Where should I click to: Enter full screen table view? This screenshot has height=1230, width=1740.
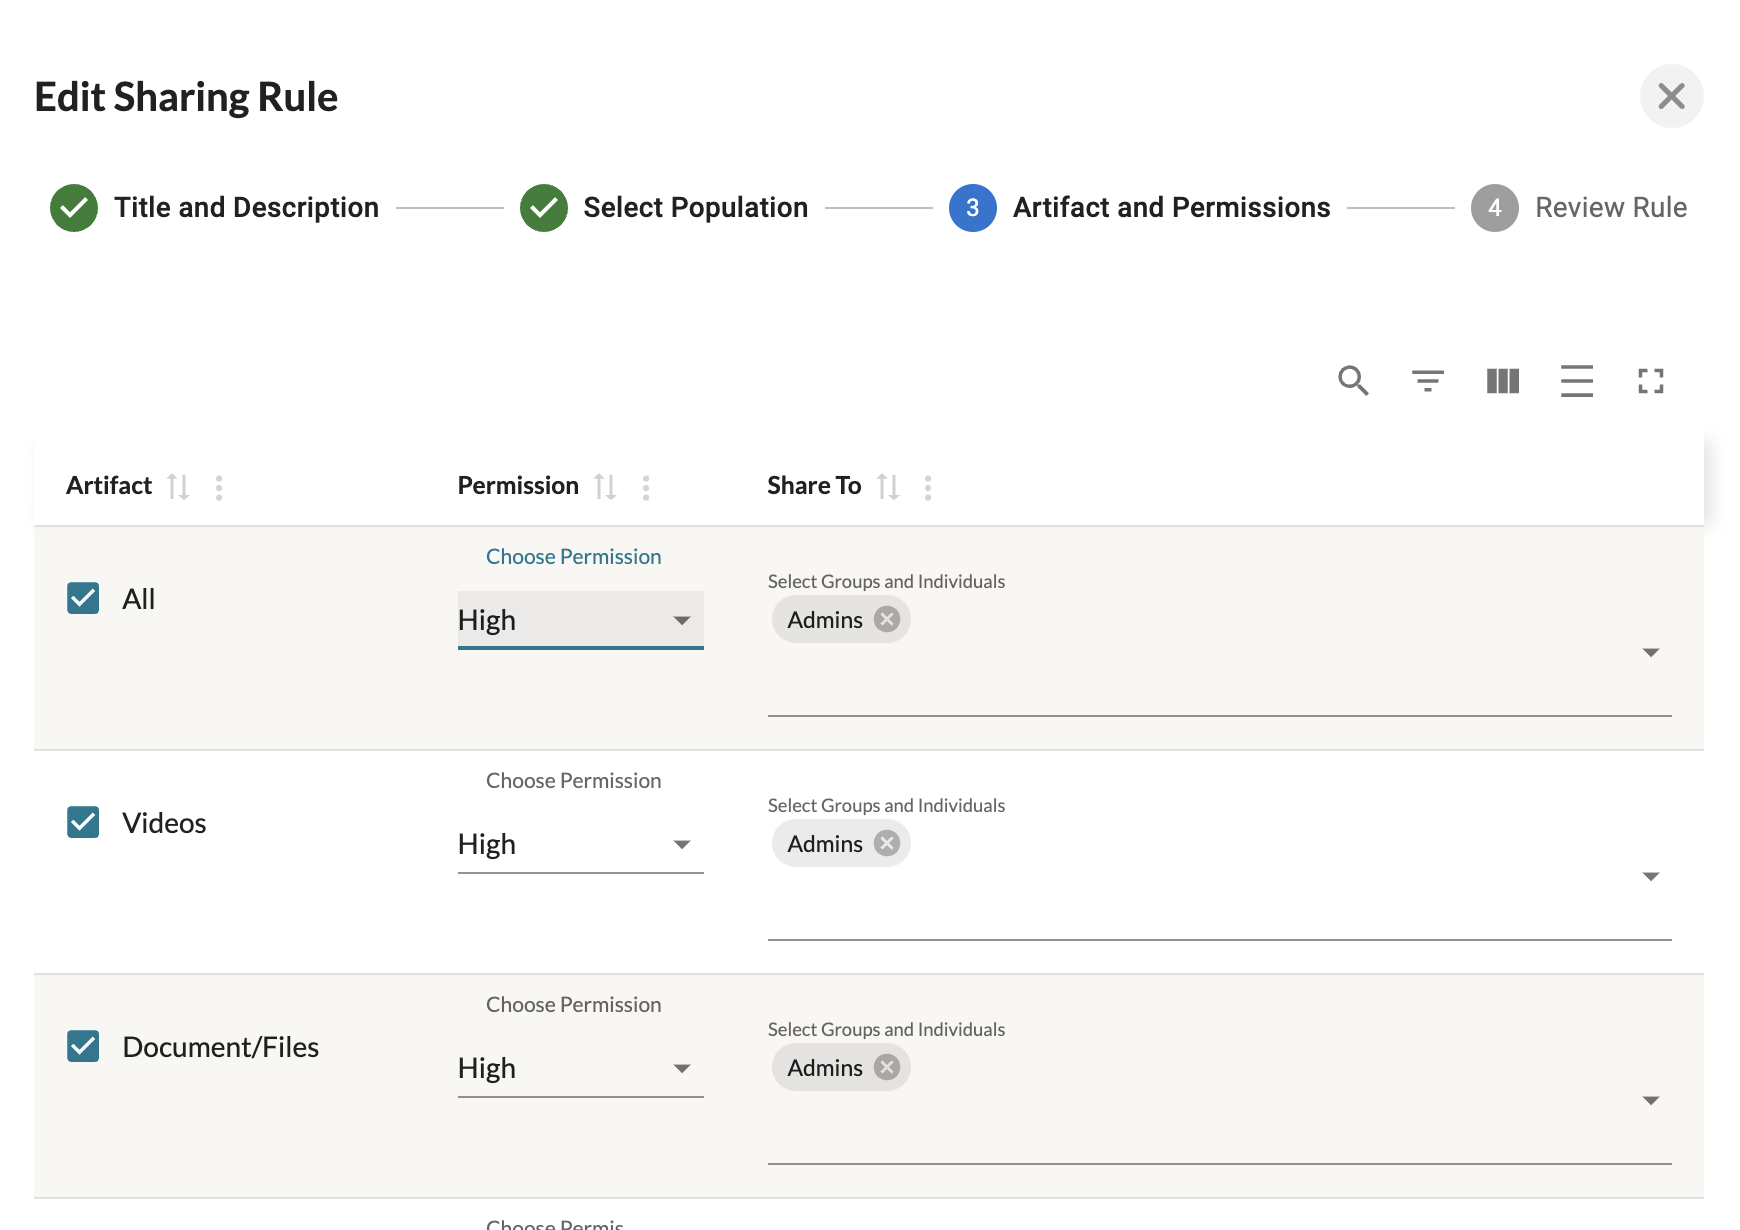tap(1650, 381)
